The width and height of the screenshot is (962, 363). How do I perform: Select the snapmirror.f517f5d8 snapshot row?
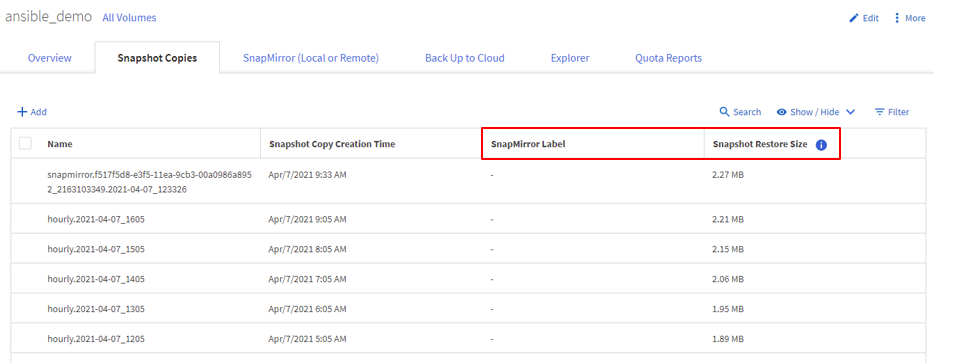468,182
